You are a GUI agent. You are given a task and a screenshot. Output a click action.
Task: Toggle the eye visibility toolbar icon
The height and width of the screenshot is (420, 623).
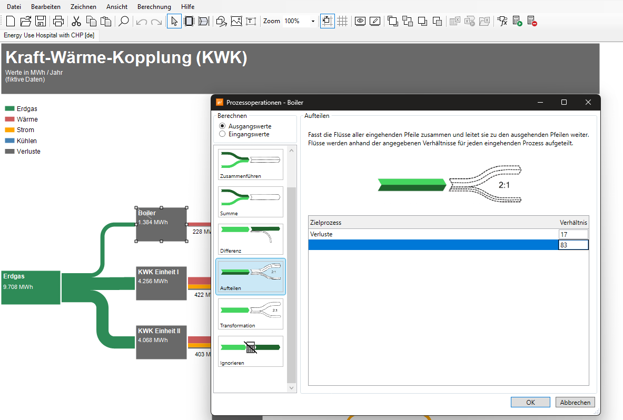(360, 21)
